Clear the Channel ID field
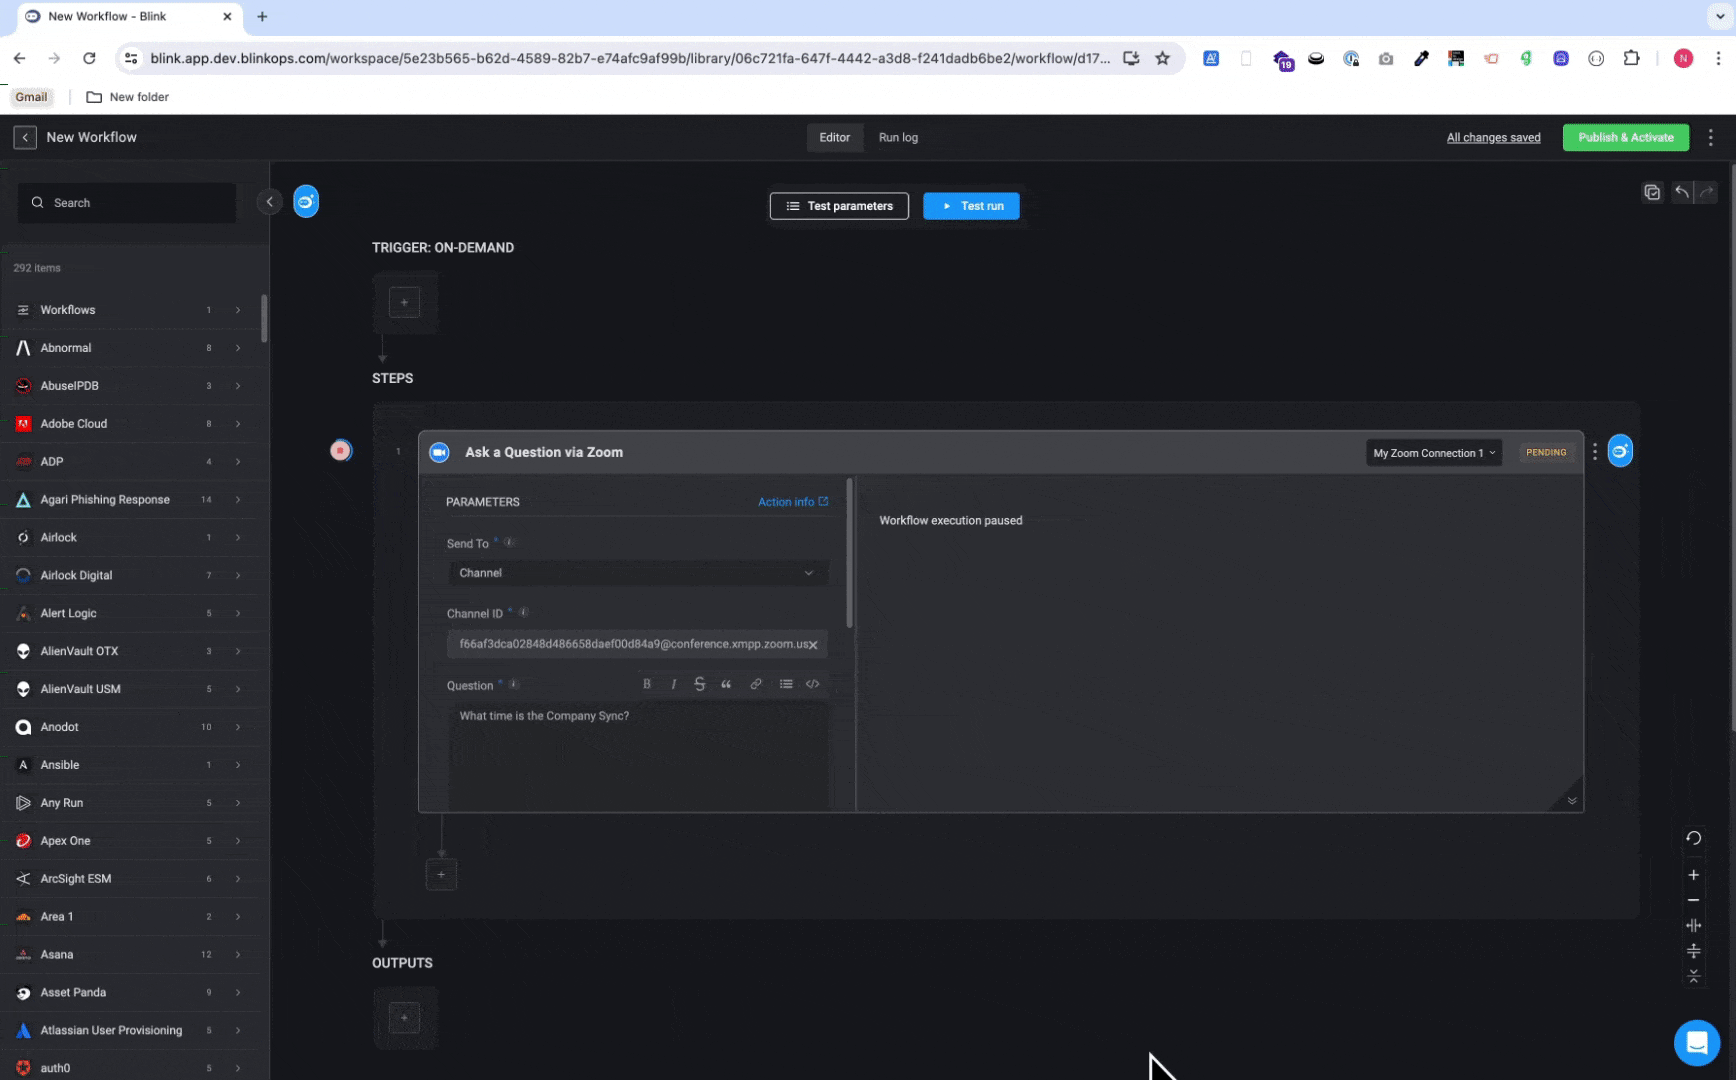This screenshot has width=1736, height=1080. click(813, 645)
